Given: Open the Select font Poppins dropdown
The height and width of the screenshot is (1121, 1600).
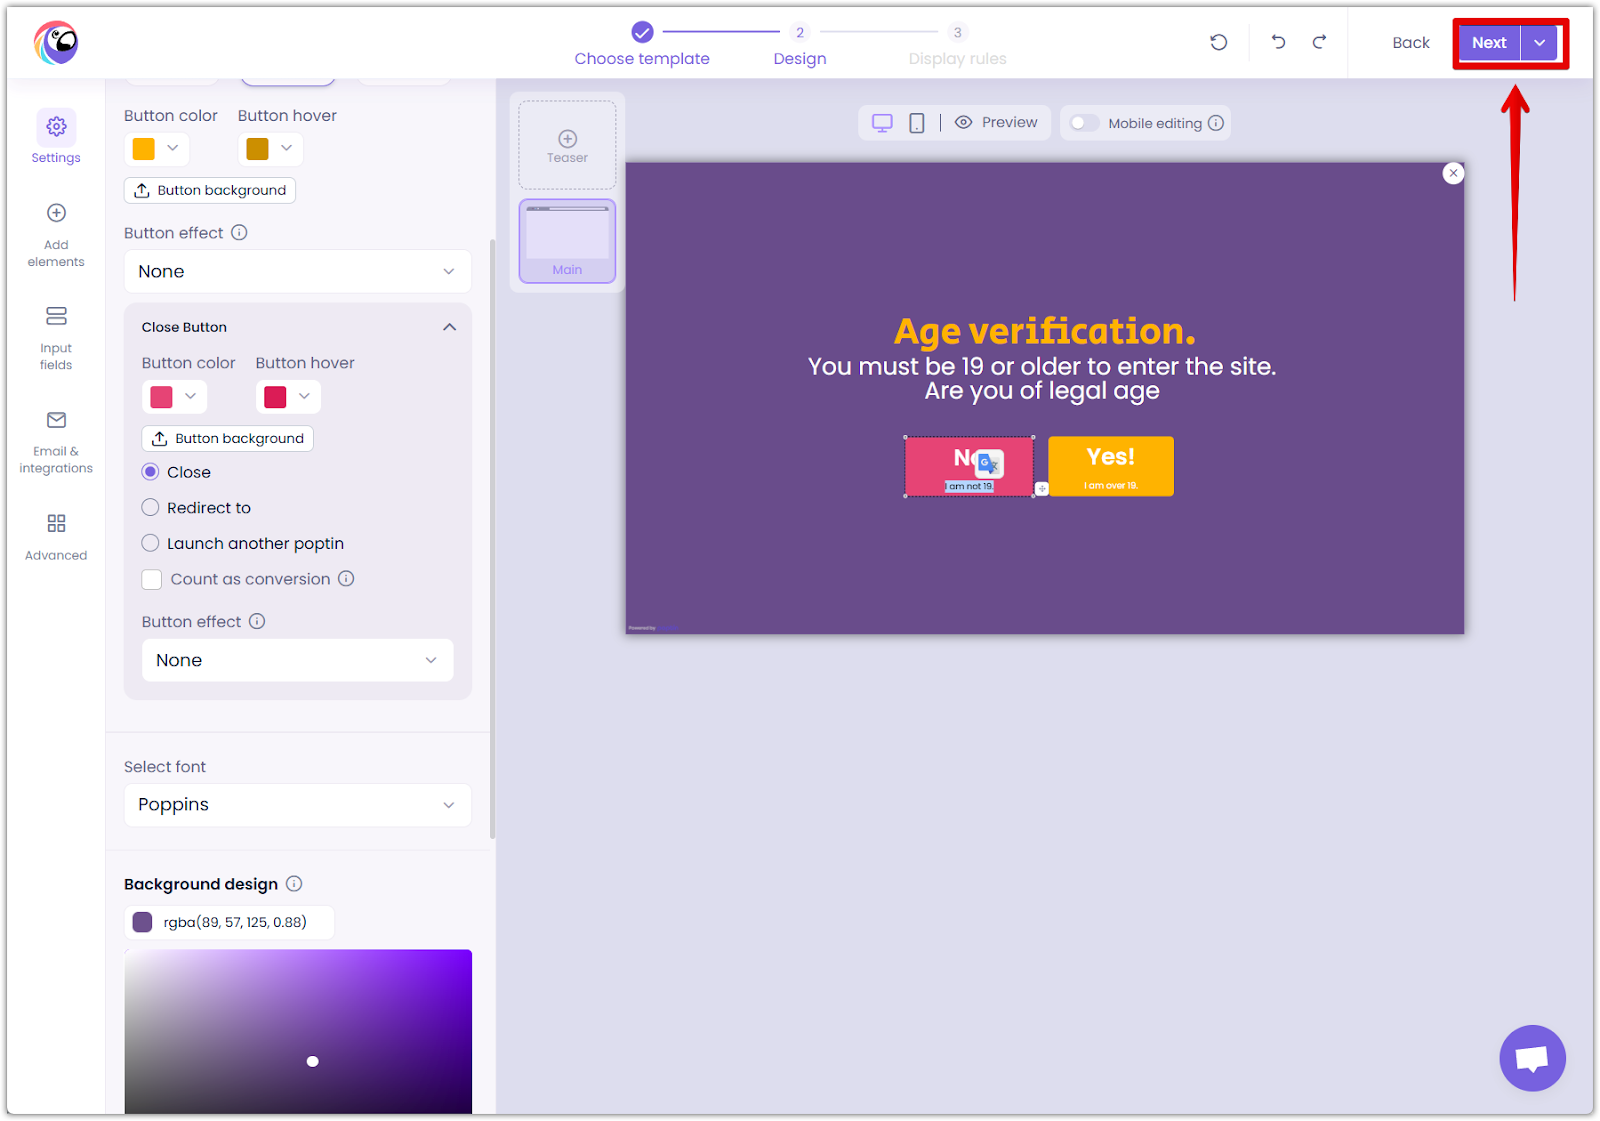Looking at the screenshot, I should tap(297, 805).
